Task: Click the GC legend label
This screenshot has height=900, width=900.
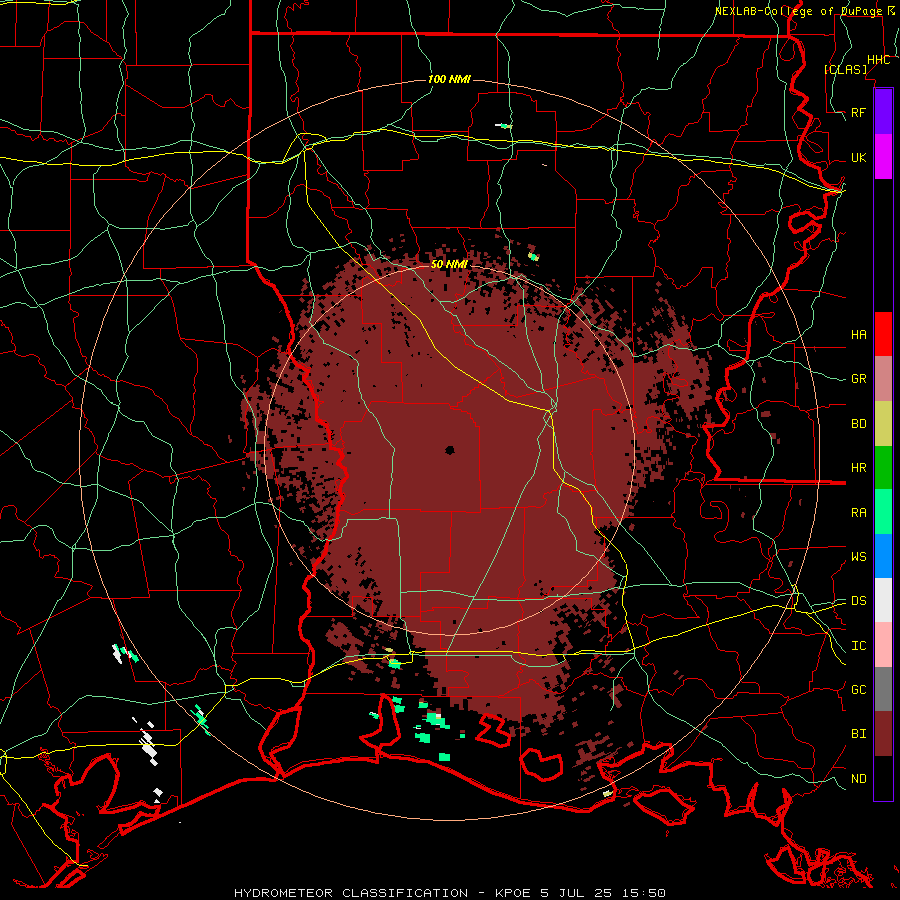Action: [859, 689]
